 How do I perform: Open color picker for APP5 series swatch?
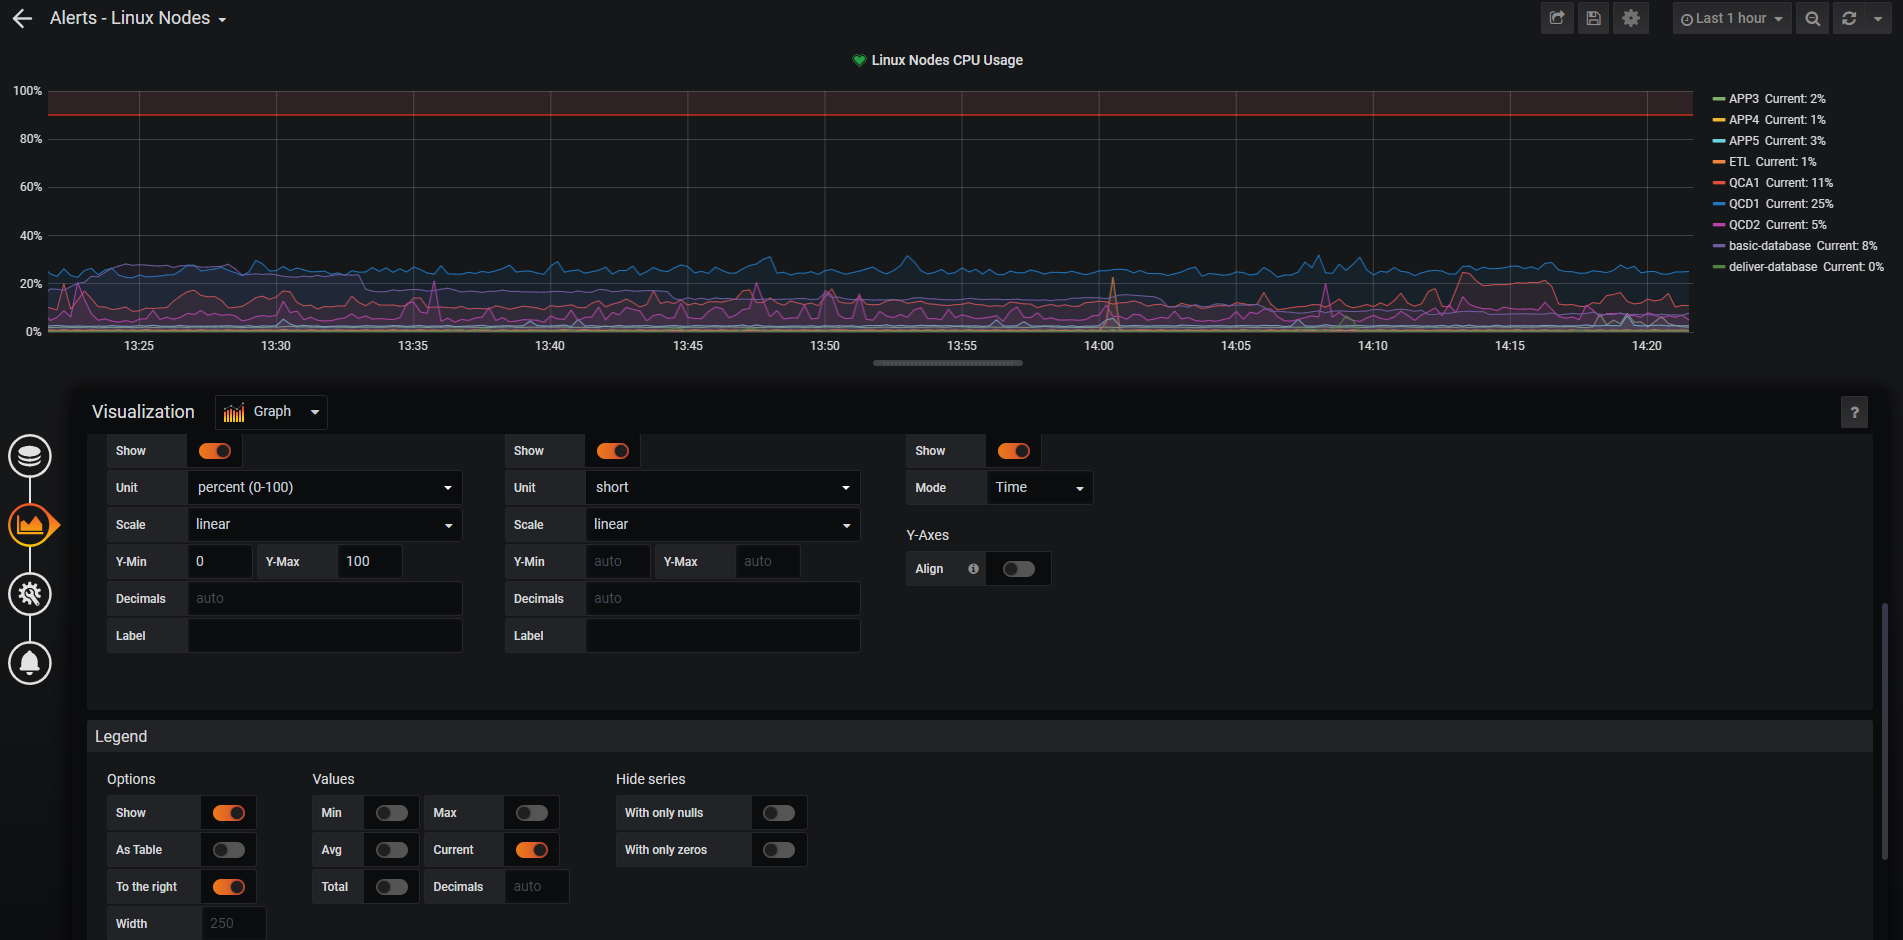tap(1719, 141)
